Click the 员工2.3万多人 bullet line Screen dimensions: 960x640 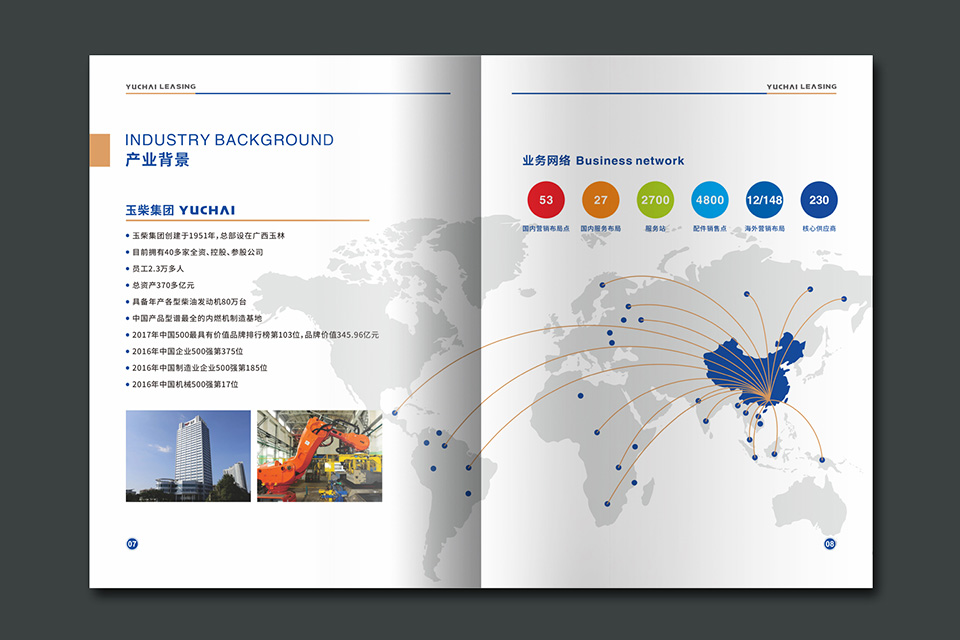[x=160, y=269]
